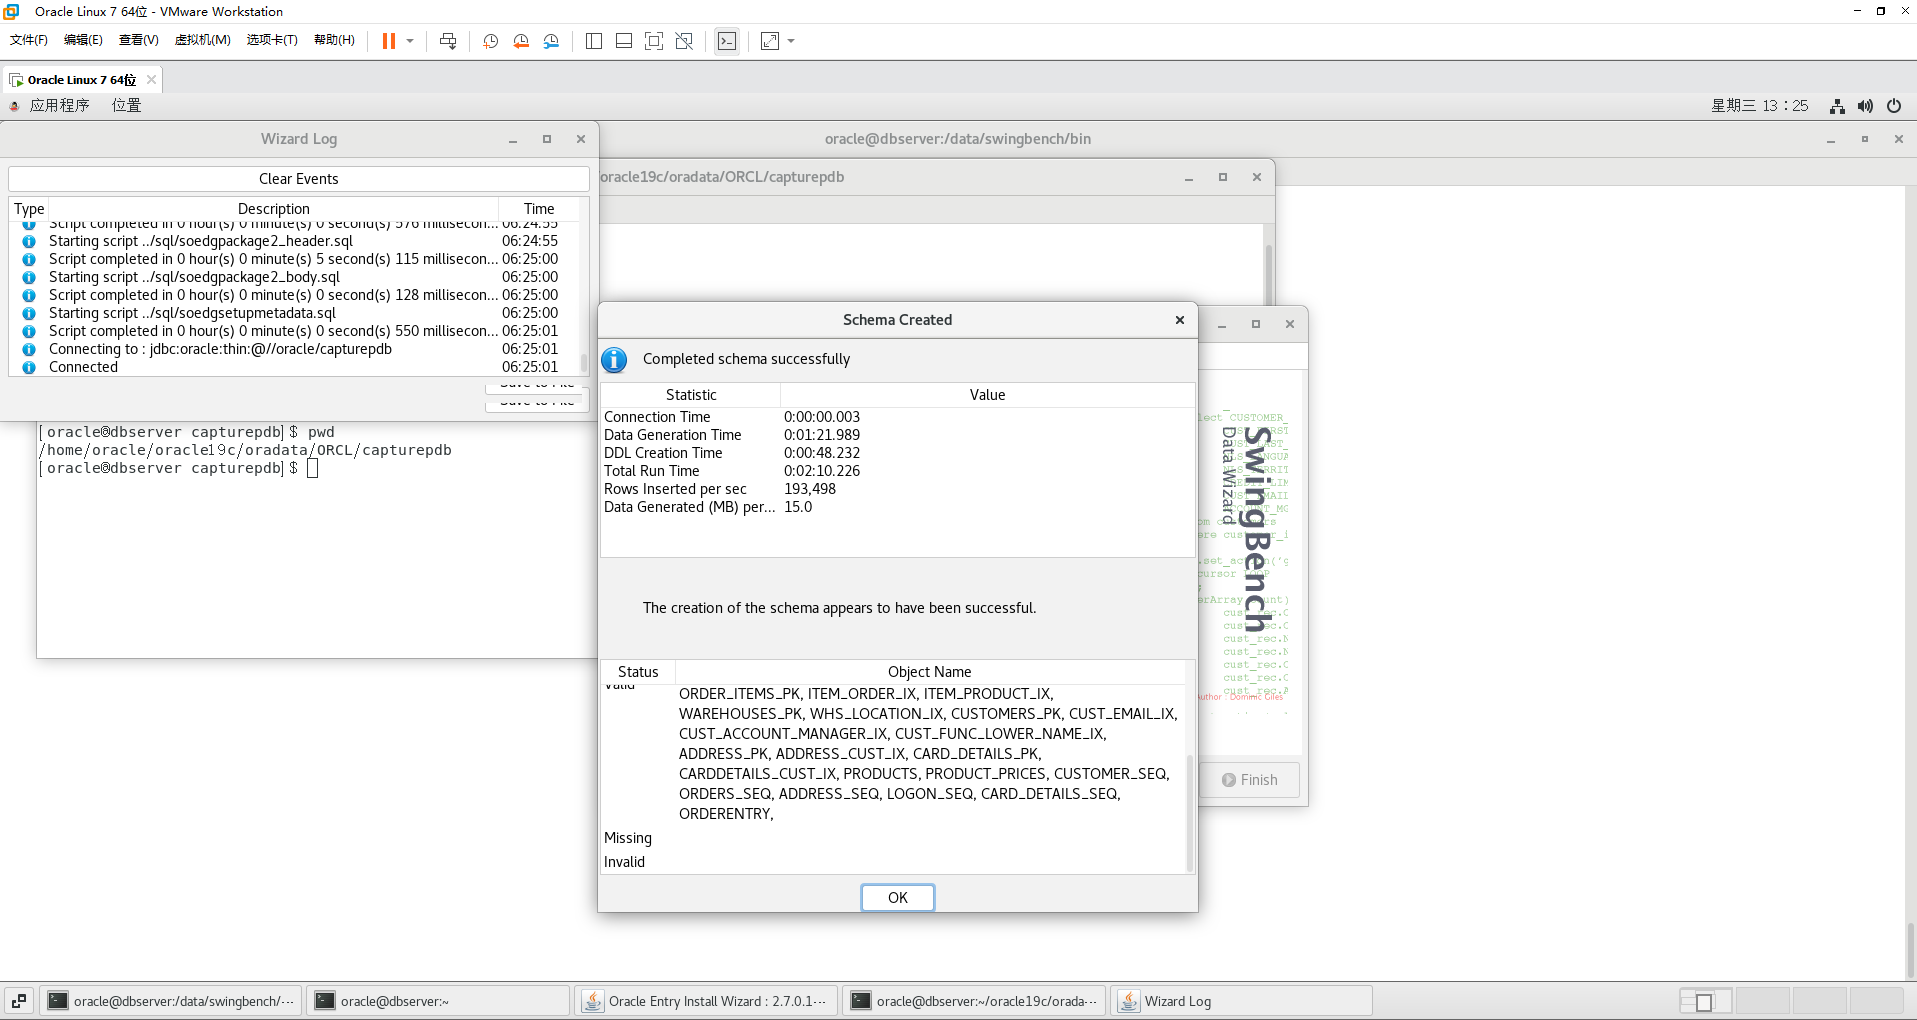Click the Unity mode toolbar icon
This screenshot has height=1020, width=1917.
click(x=684, y=41)
